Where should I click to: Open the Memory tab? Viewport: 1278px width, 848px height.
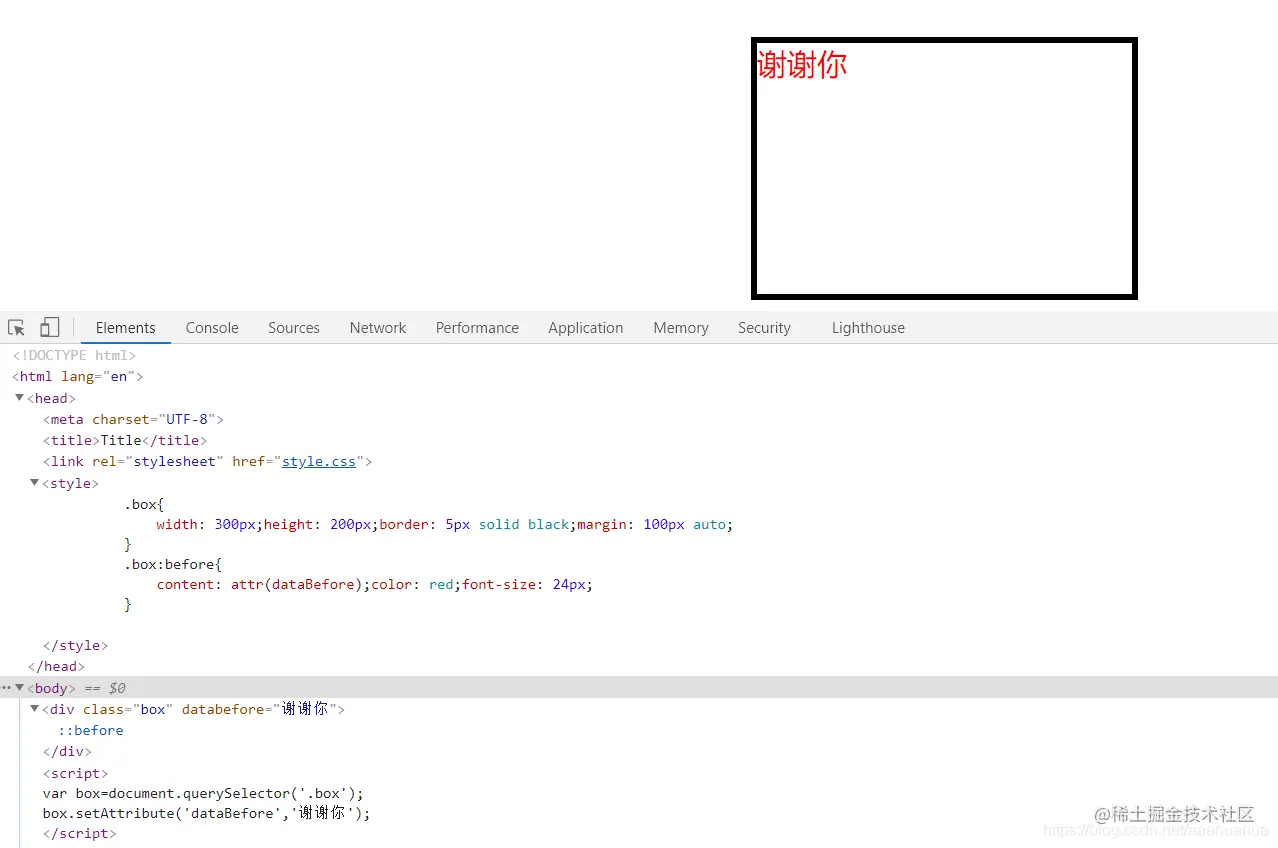coord(681,328)
